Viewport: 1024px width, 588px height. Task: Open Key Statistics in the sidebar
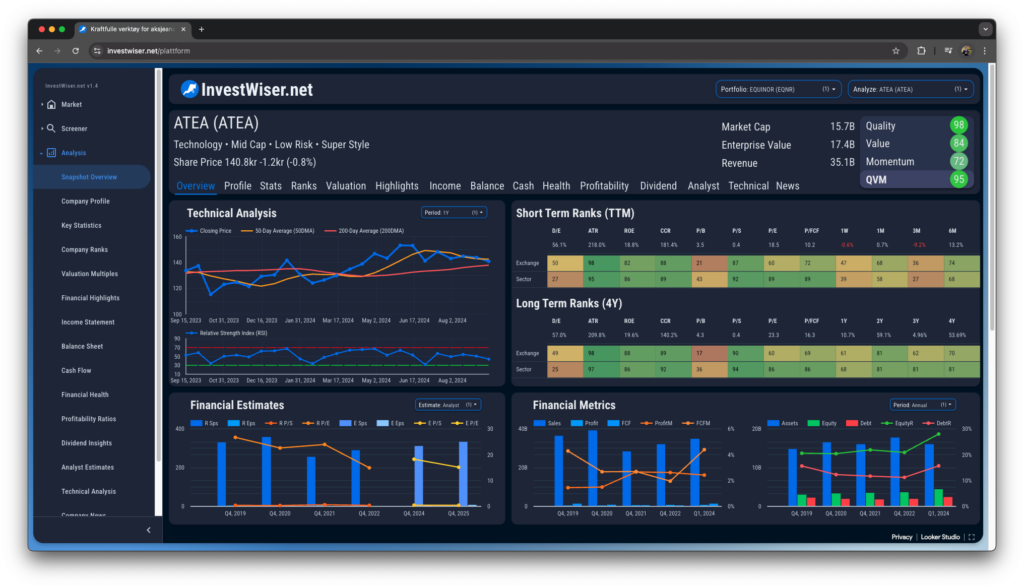81,225
